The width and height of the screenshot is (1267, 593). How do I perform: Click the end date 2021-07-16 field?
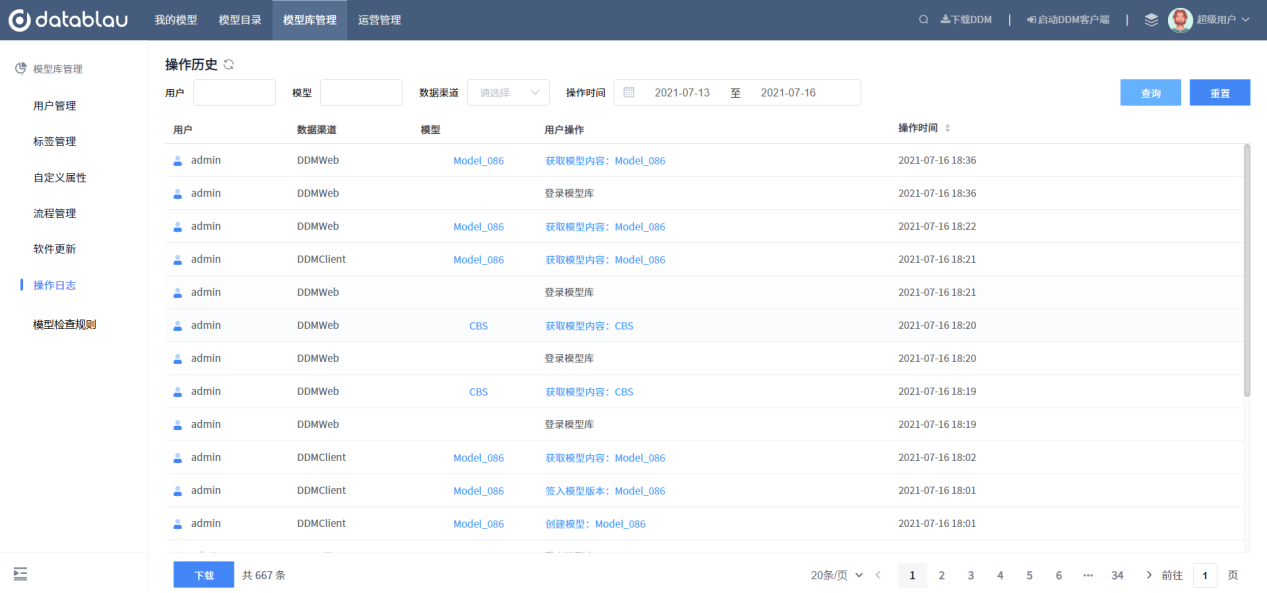tap(788, 93)
